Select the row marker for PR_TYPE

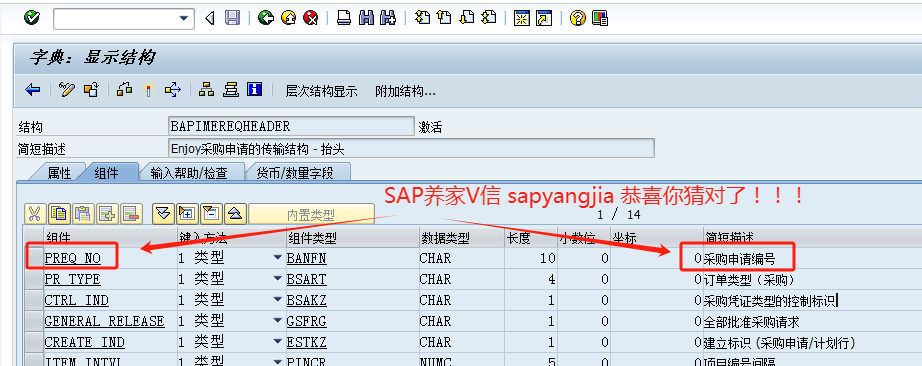click(34, 280)
